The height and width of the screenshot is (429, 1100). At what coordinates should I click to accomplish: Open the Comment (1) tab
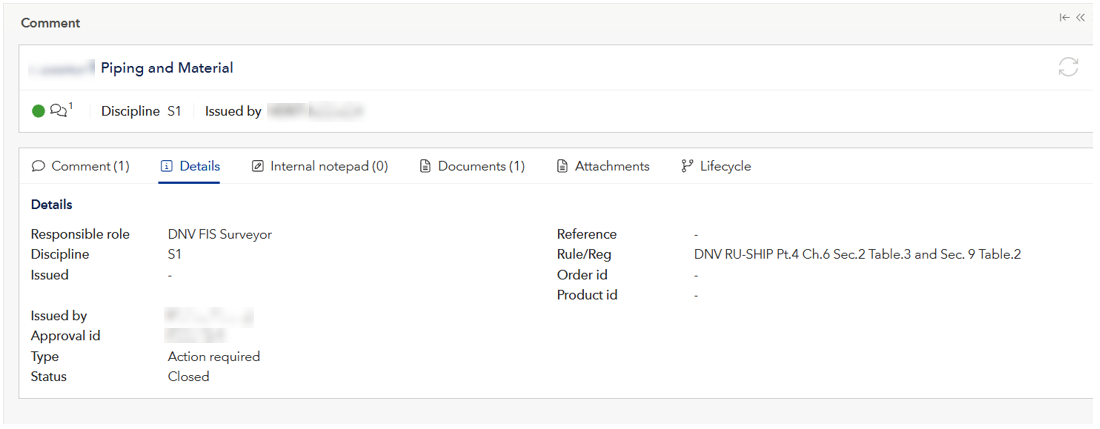pos(90,166)
